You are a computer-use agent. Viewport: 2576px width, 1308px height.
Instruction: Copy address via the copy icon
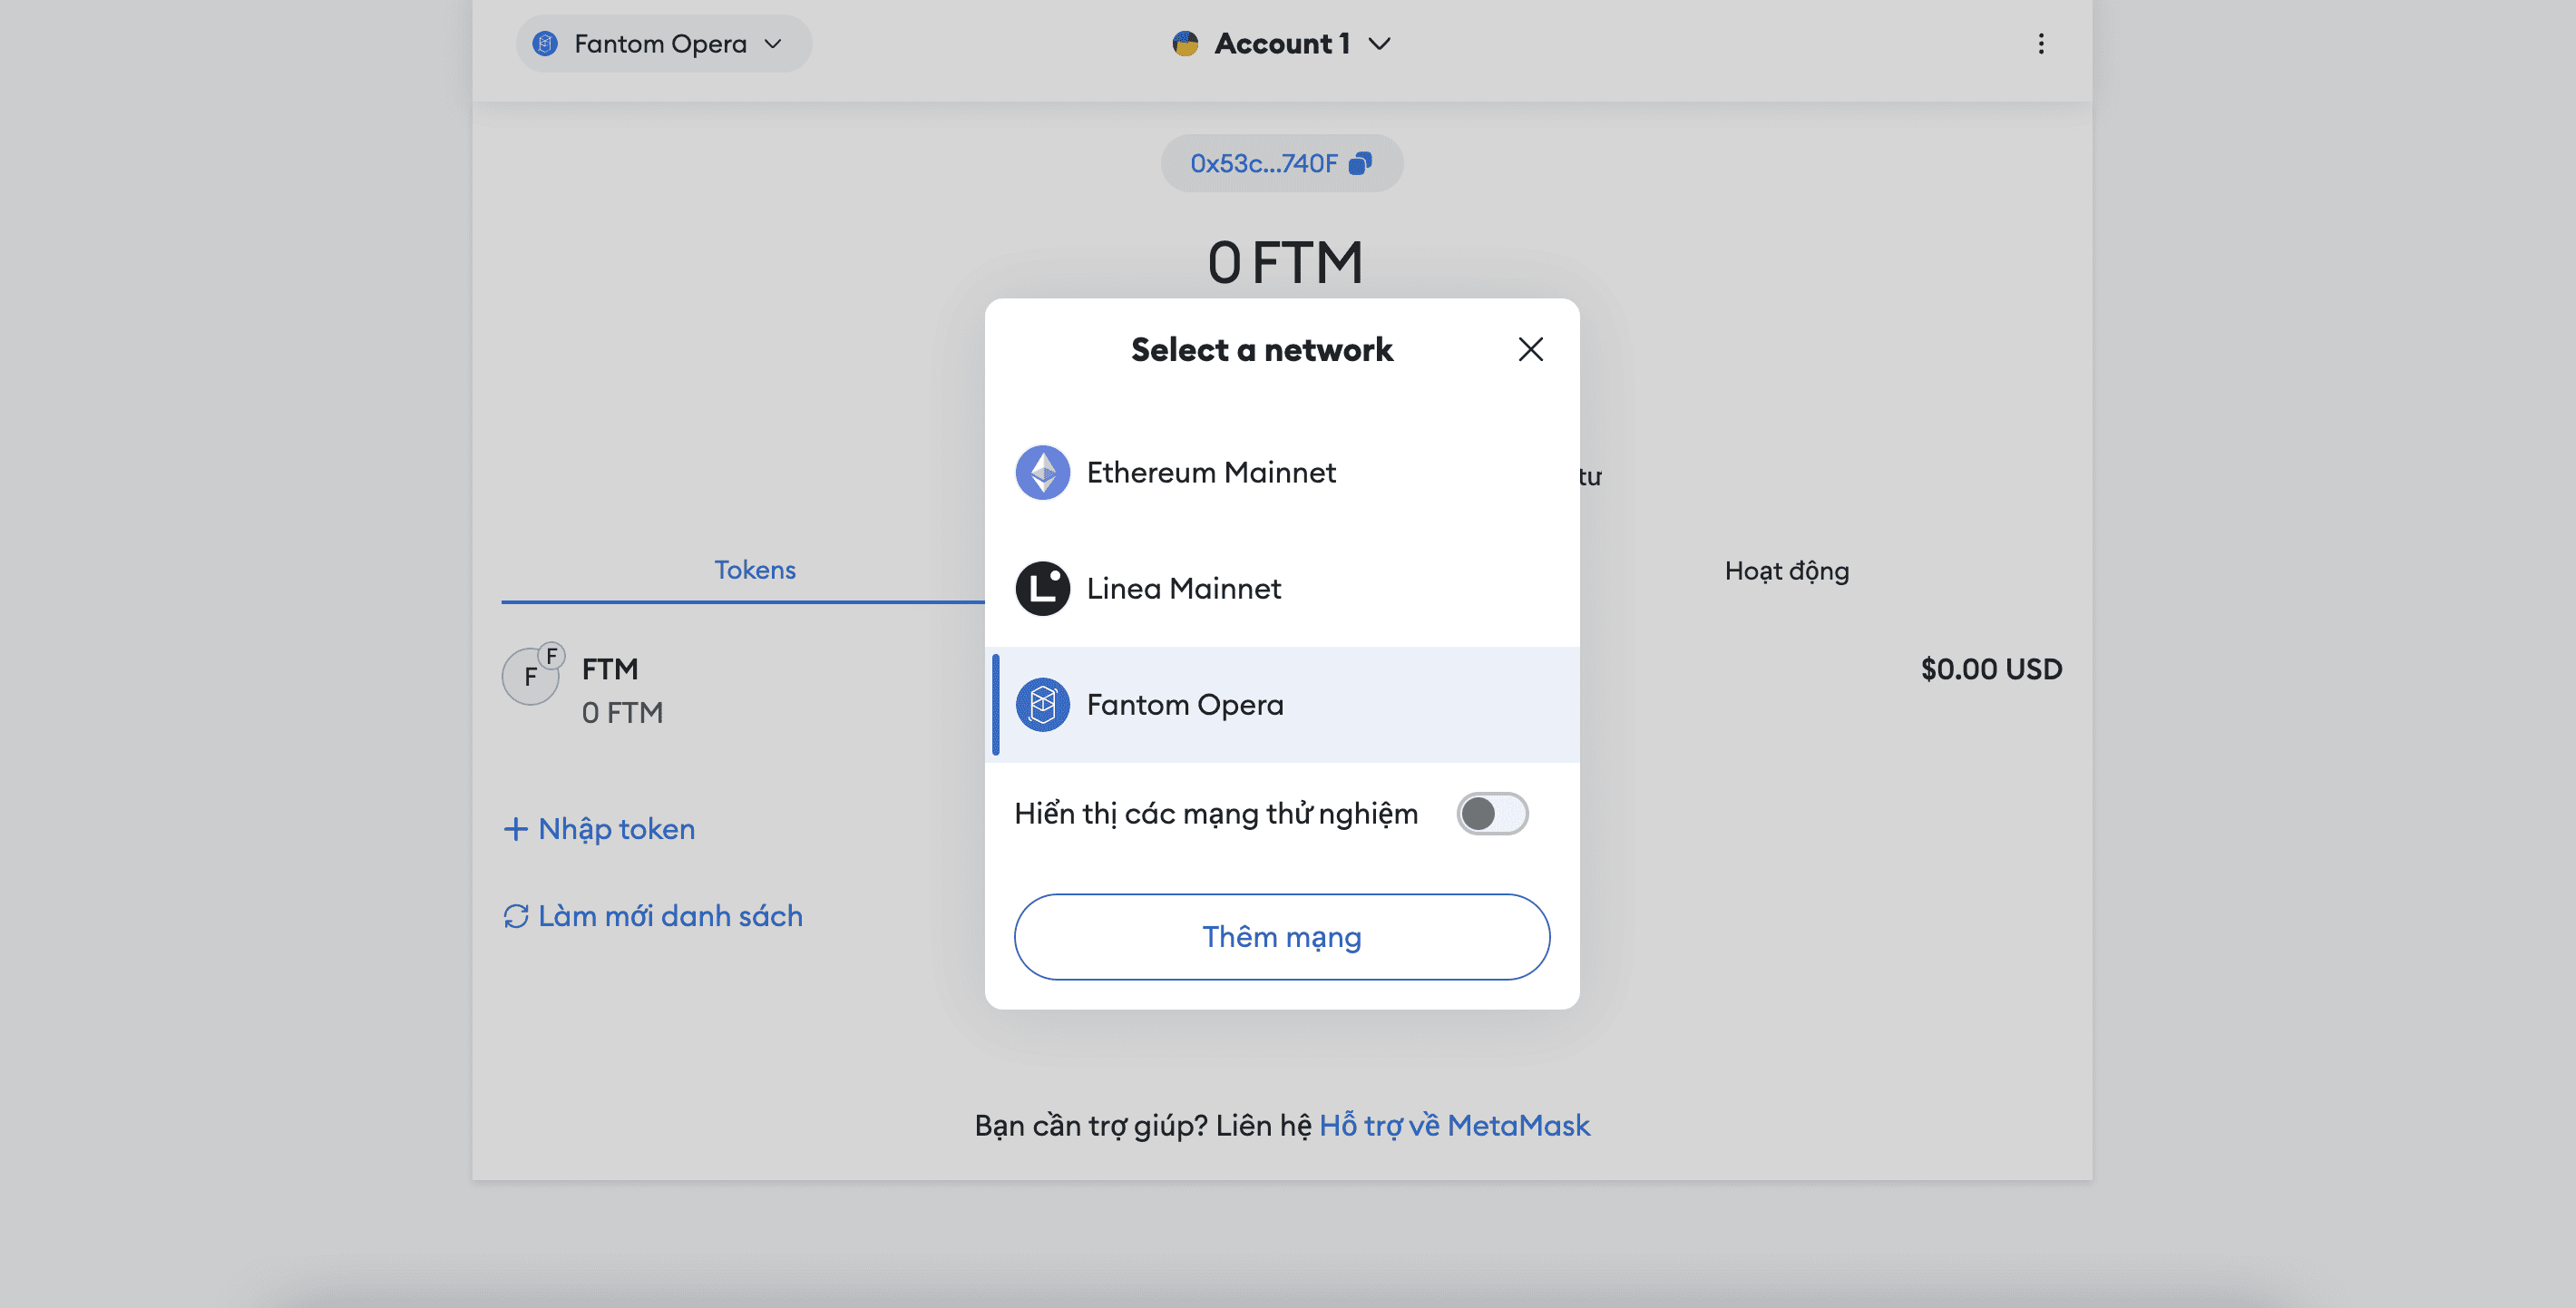pos(1360,163)
